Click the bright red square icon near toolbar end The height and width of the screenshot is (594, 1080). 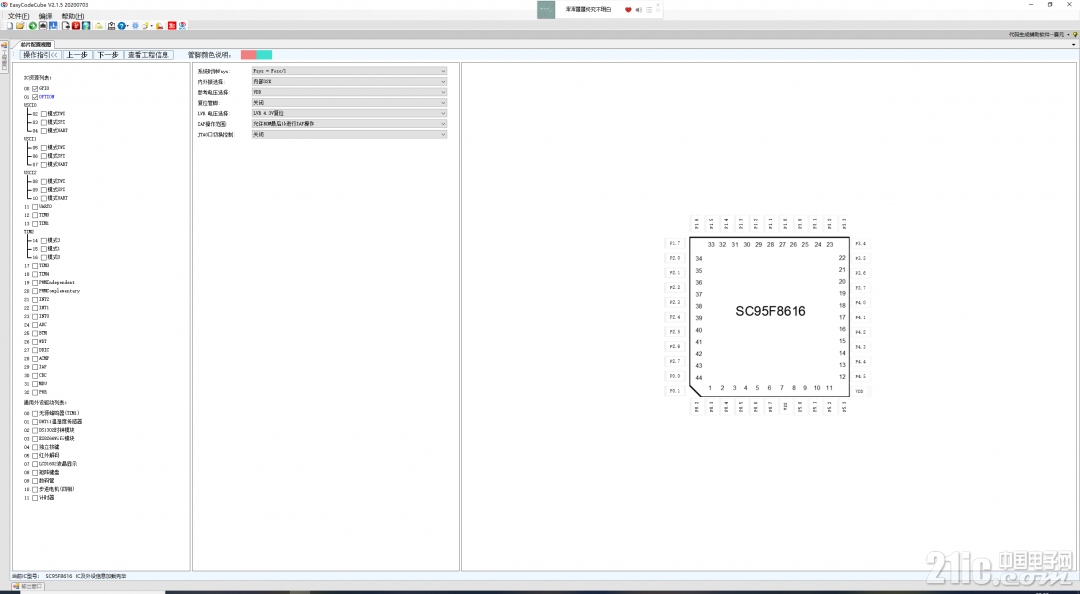pos(172,25)
